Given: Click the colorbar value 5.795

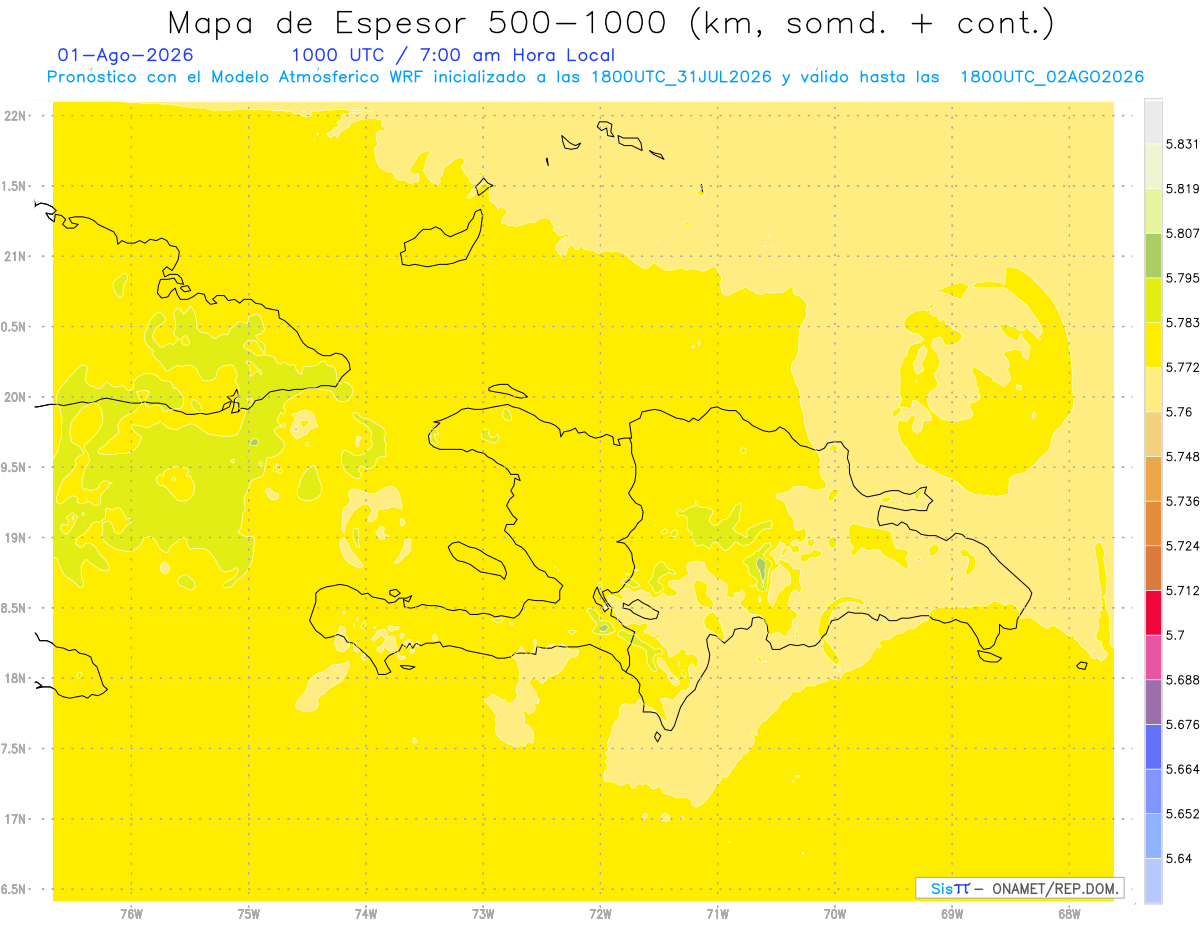Looking at the screenshot, I should click(x=1183, y=278).
